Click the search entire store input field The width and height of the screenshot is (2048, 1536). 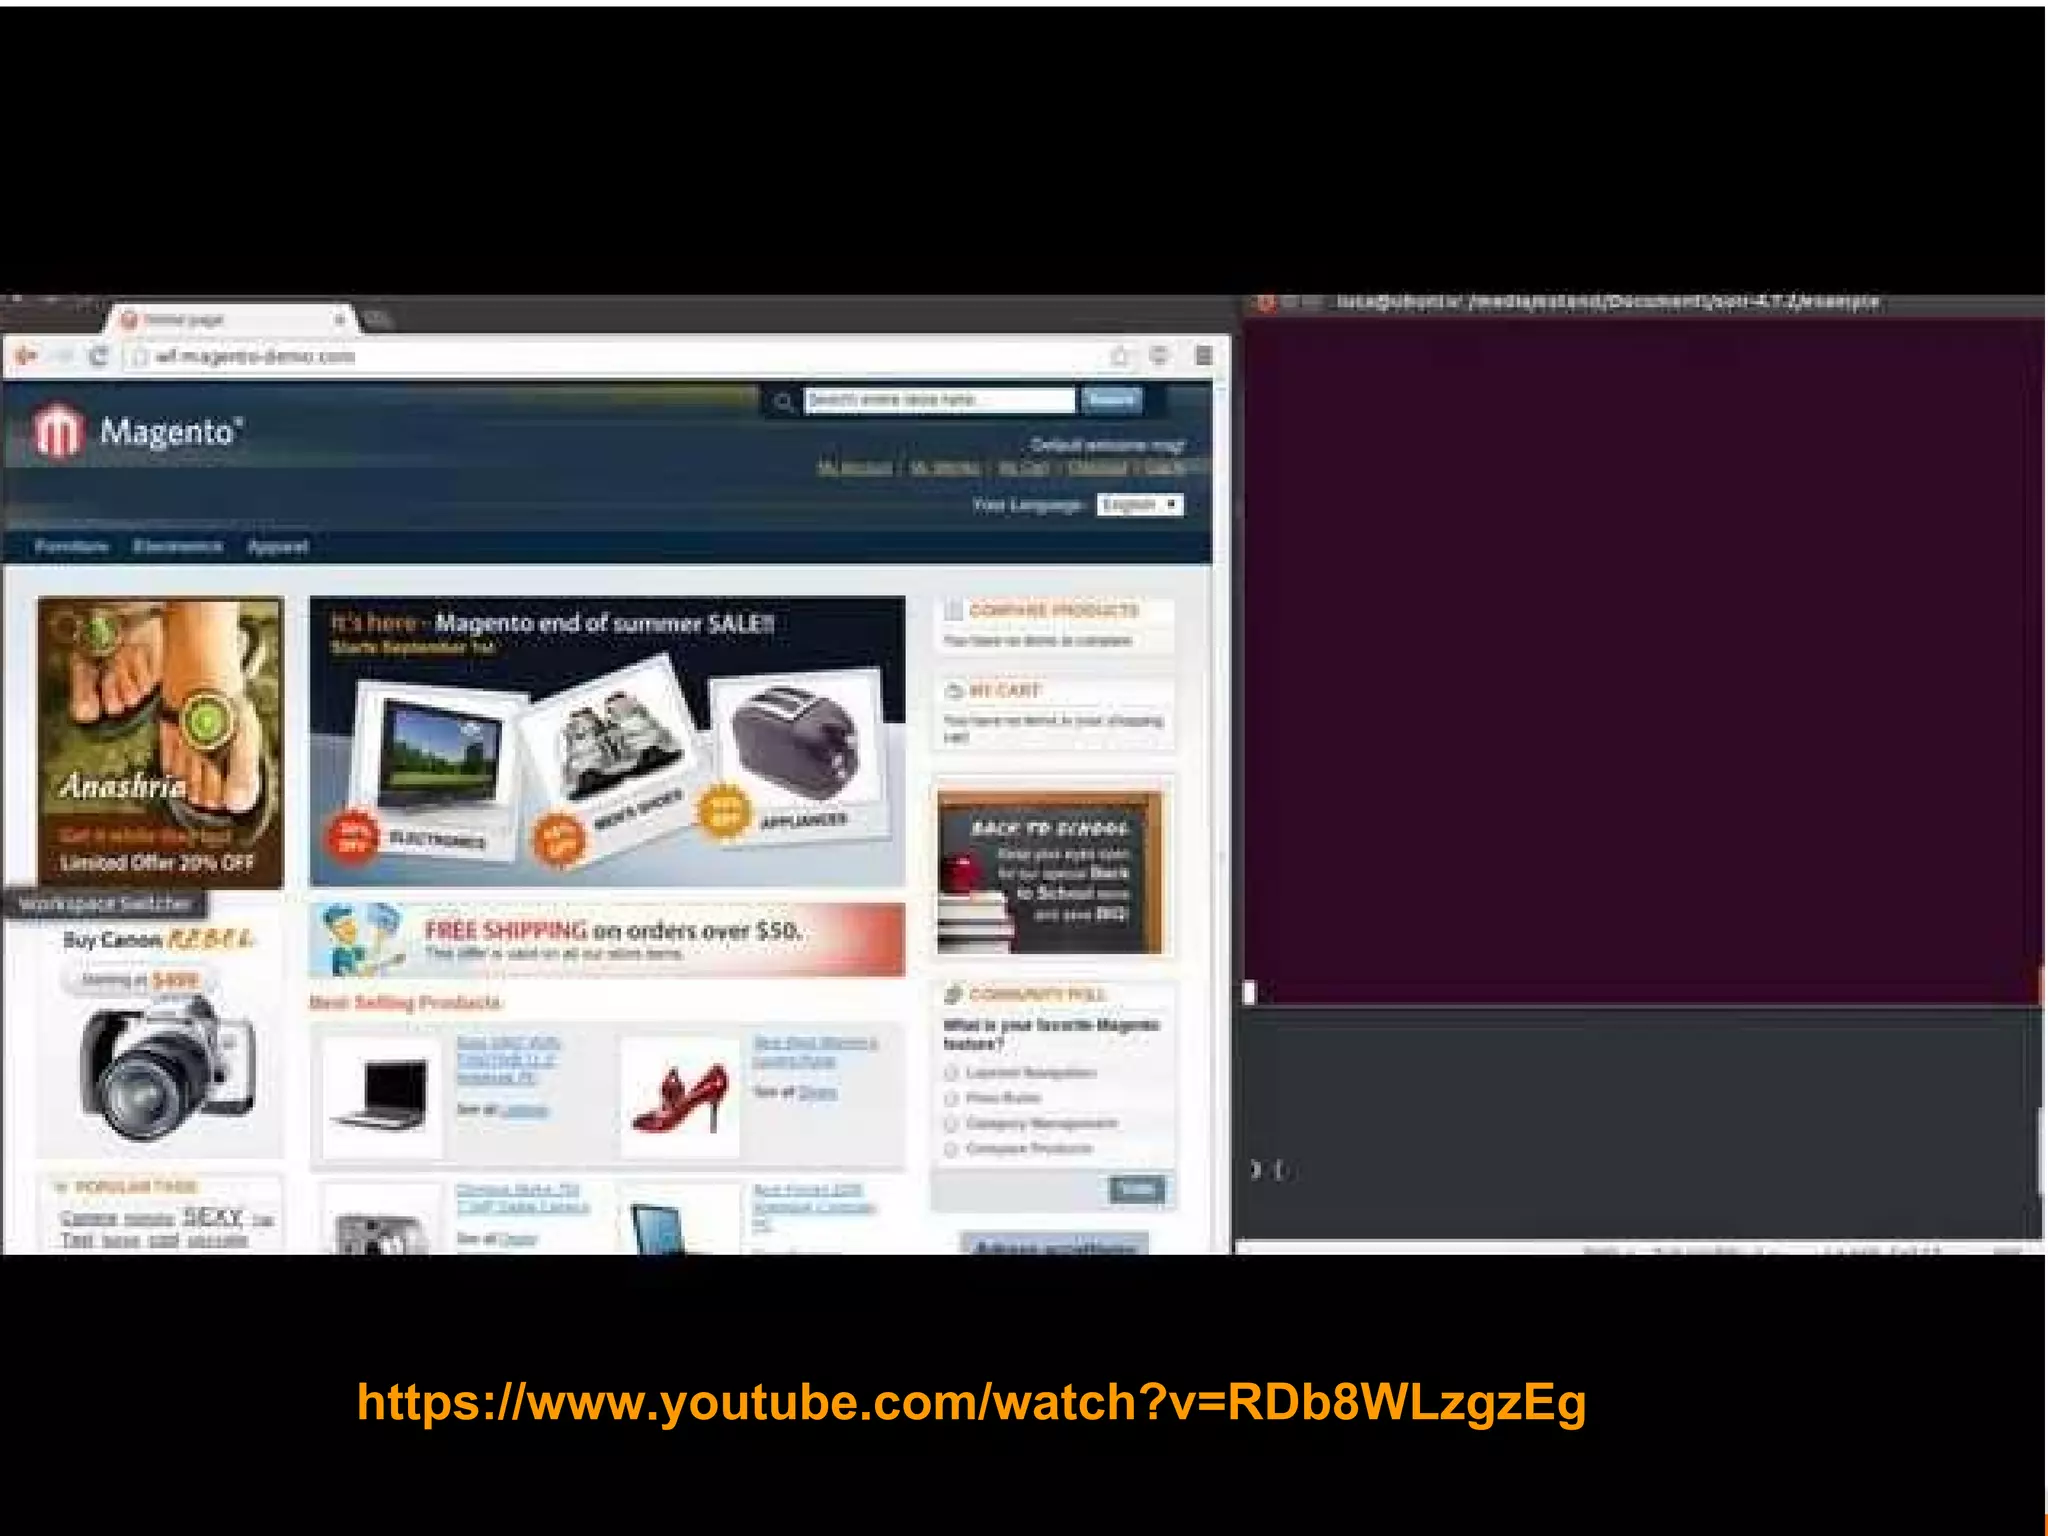[939, 400]
